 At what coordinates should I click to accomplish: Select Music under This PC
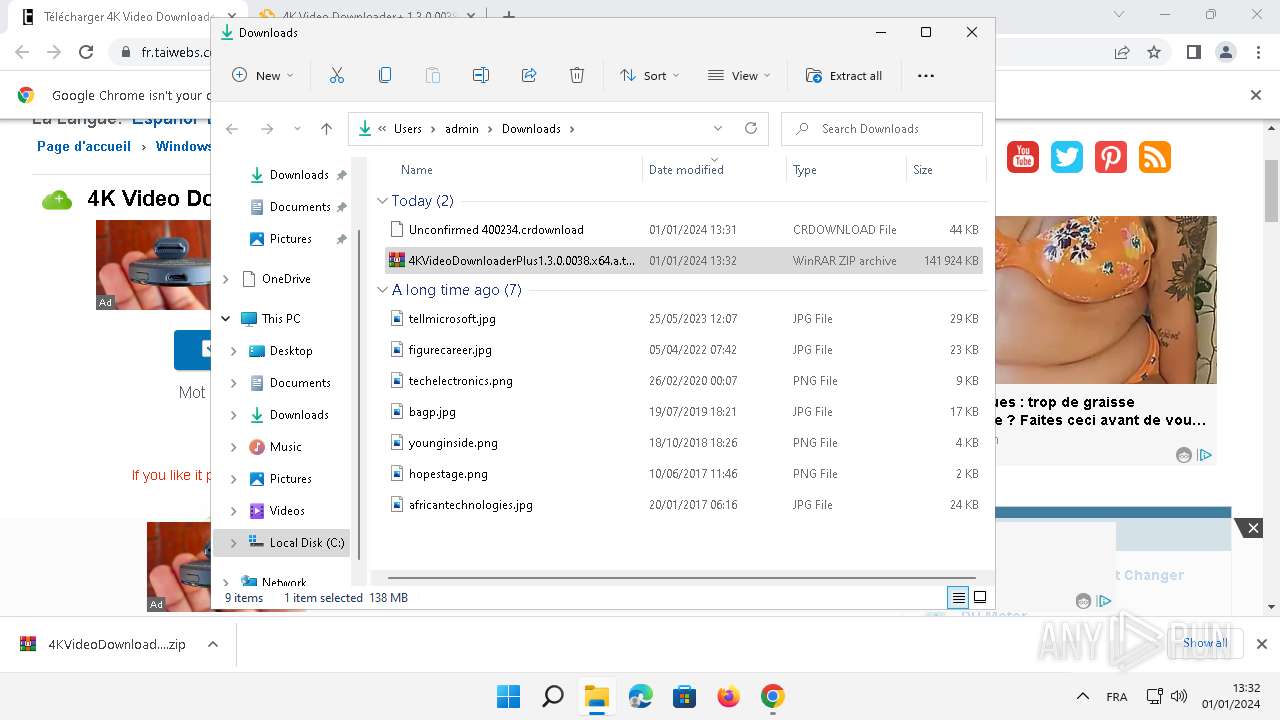click(x=286, y=447)
